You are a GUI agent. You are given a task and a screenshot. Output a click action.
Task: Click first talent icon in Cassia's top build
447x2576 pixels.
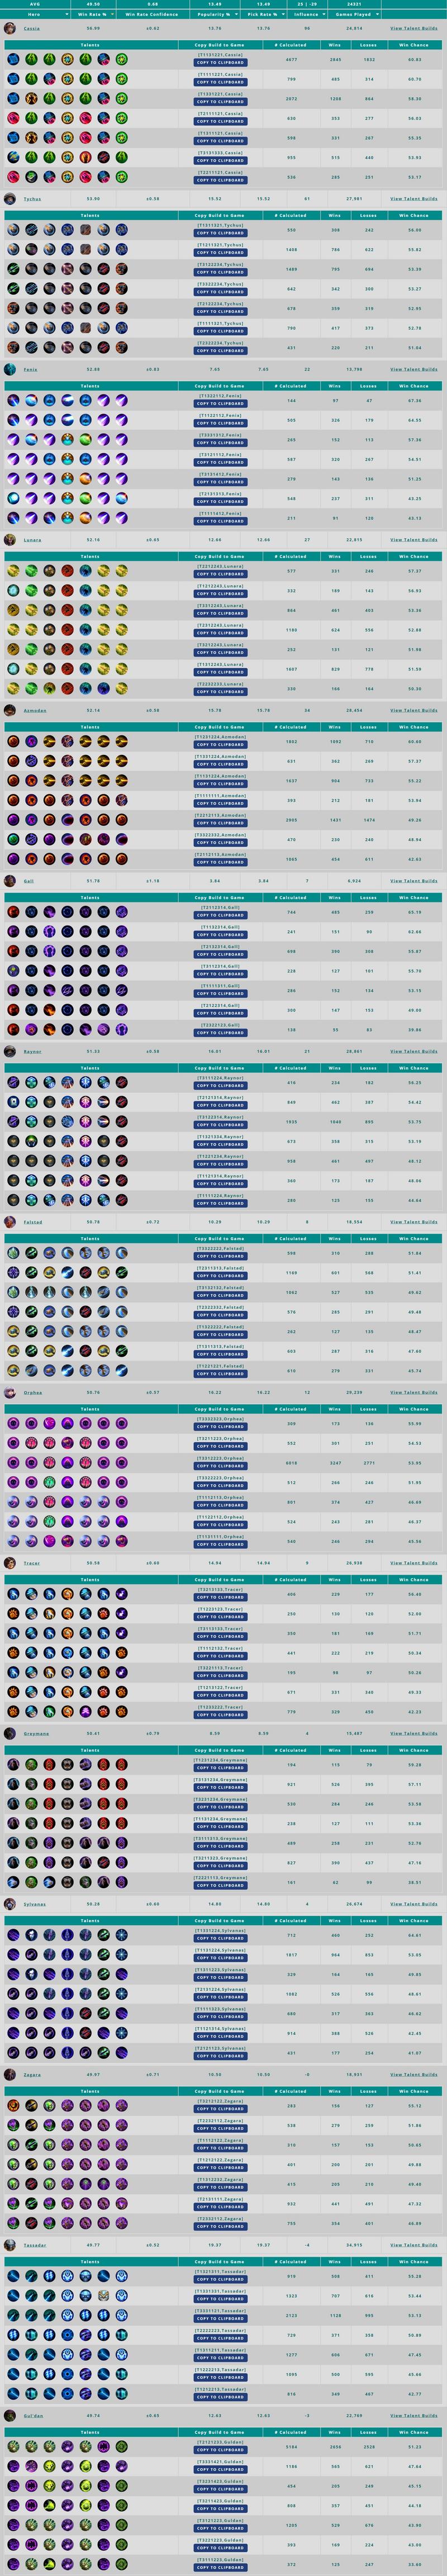pyautogui.click(x=13, y=60)
